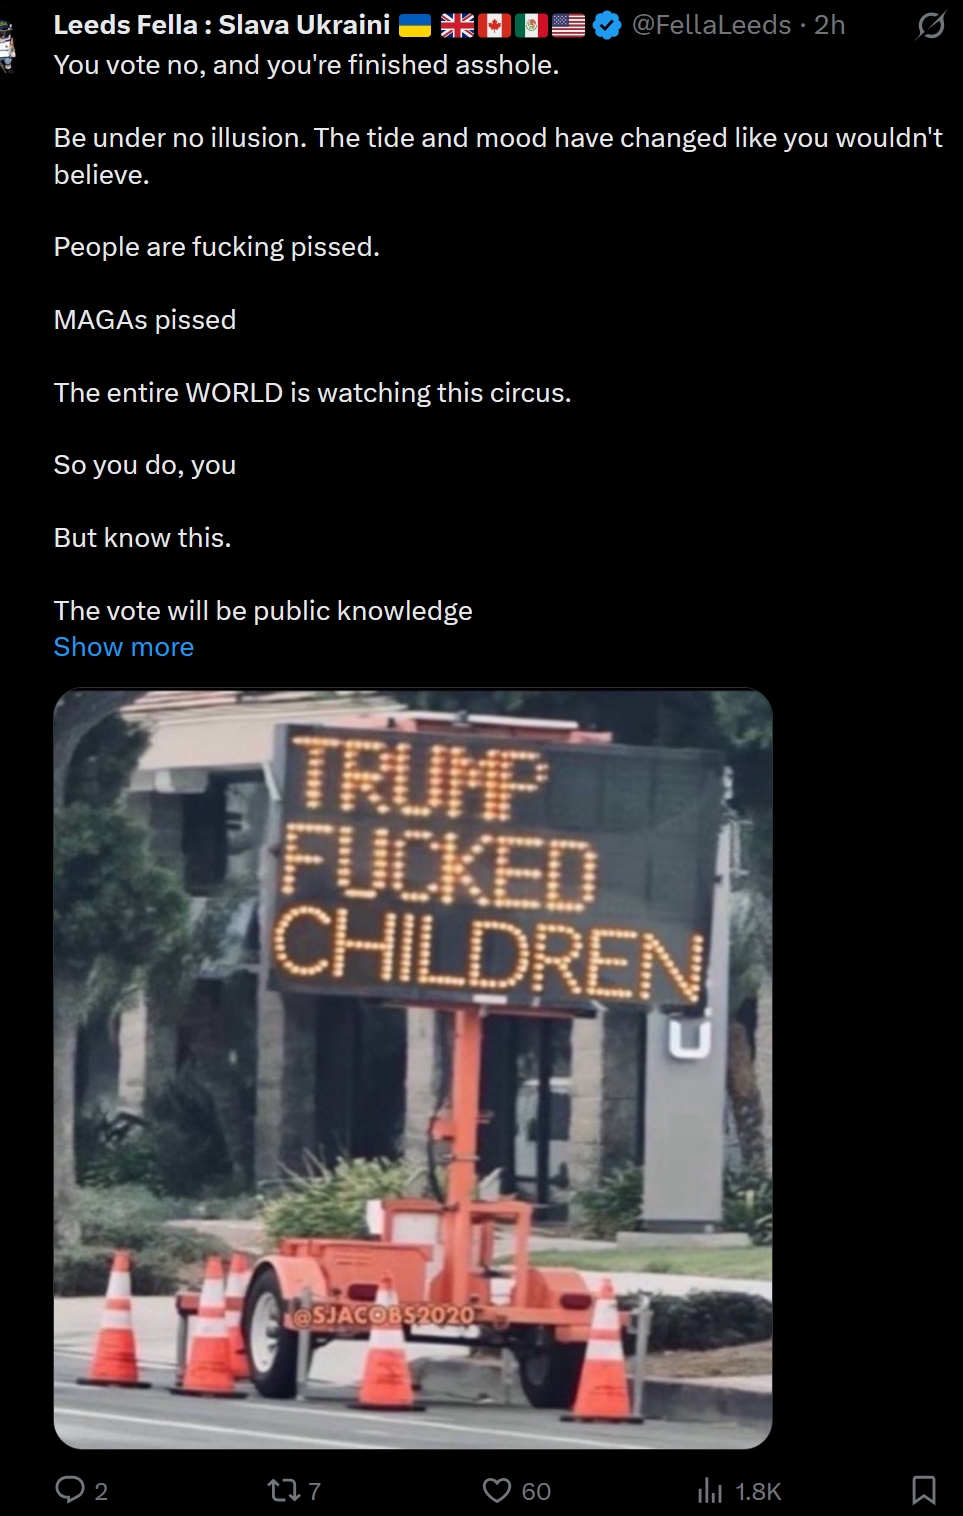963x1516 pixels.
Task: Click the United States flag emoji in the name
Action: tap(568, 26)
